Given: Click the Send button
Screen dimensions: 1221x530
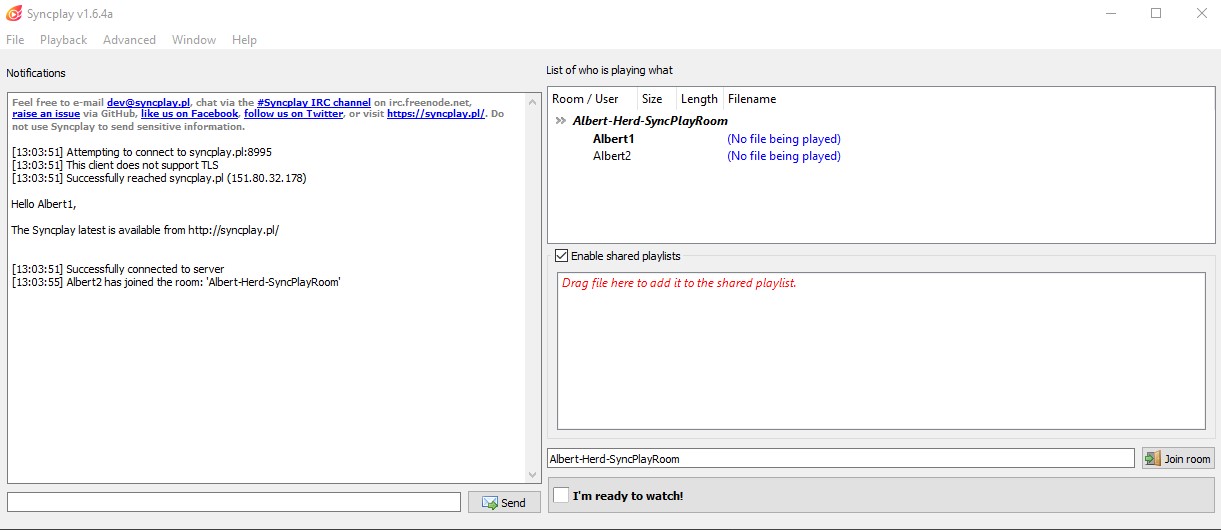Looking at the screenshot, I should [x=504, y=502].
